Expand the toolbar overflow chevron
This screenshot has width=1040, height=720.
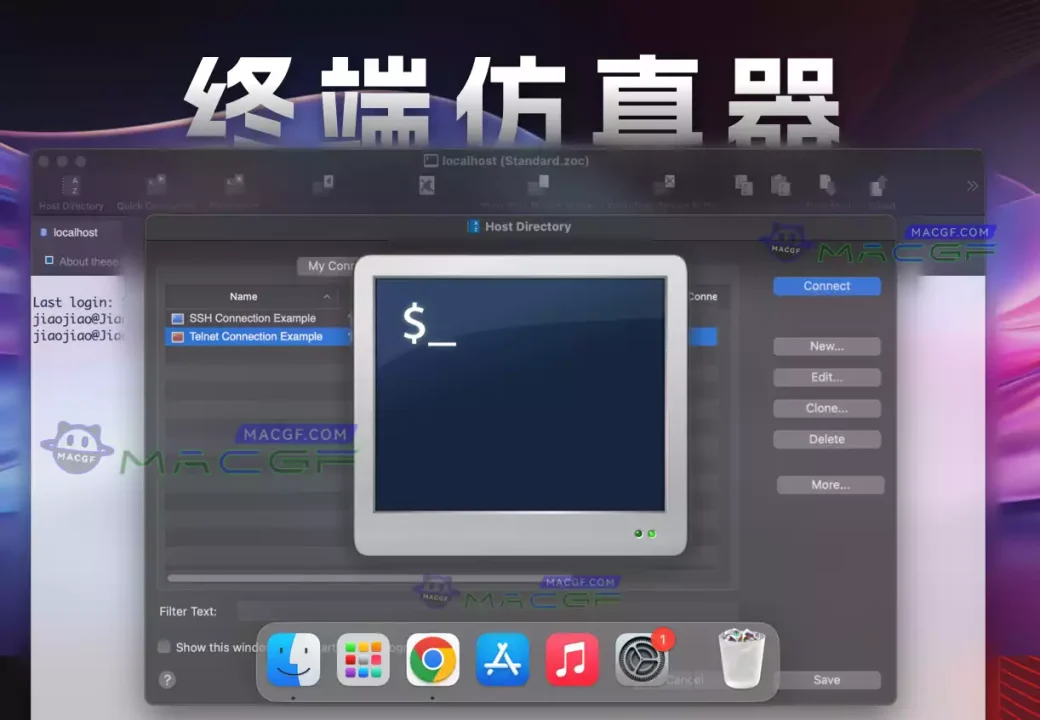tap(971, 185)
